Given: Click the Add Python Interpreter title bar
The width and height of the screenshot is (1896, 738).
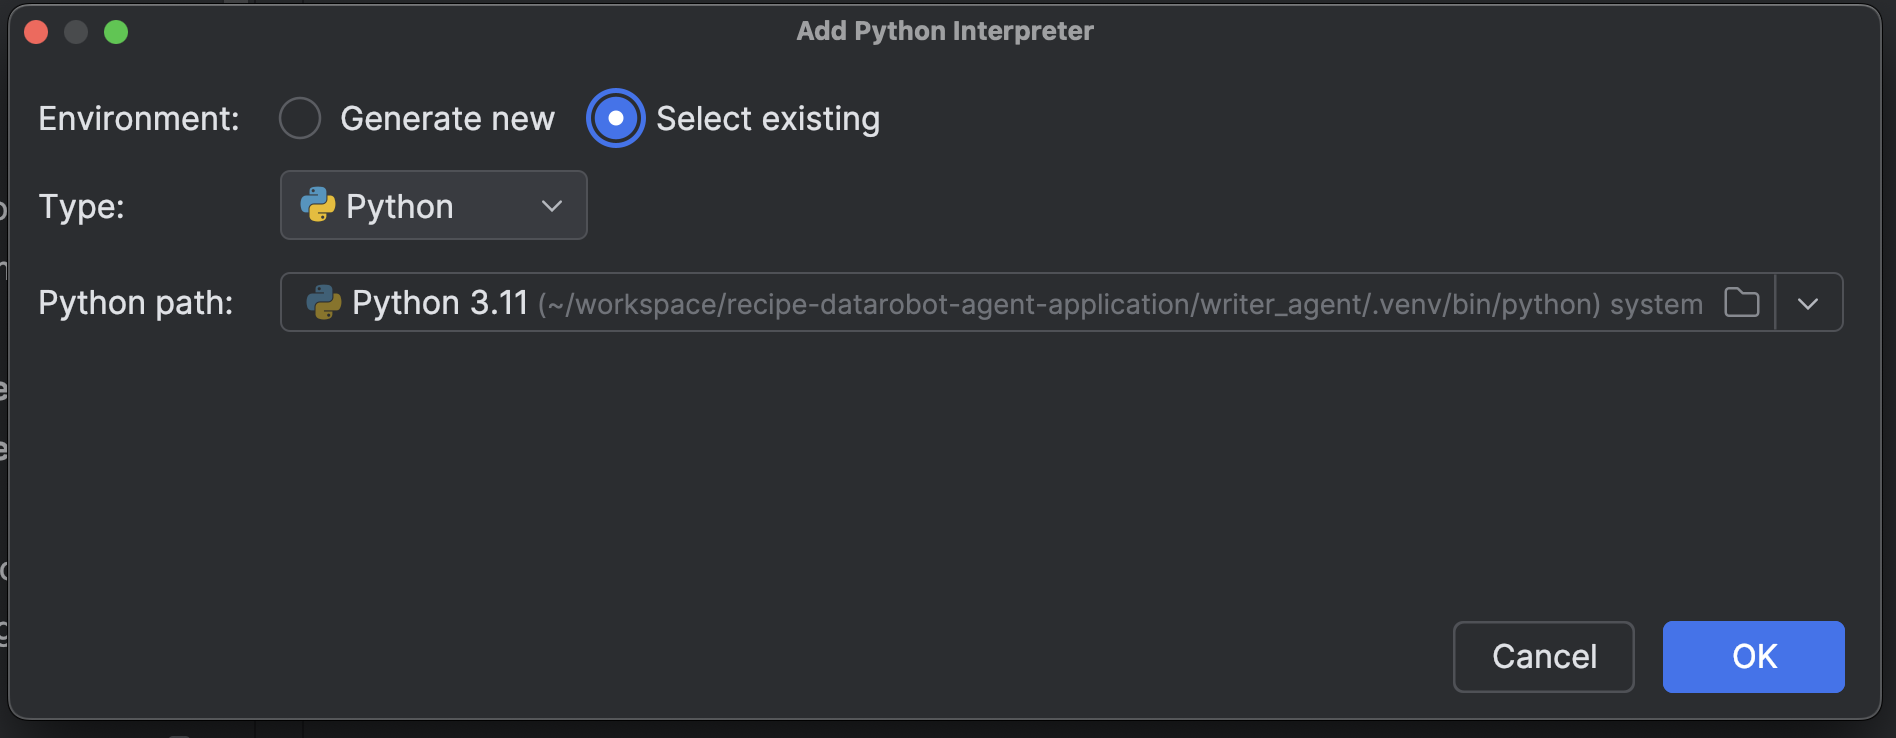Looking at the screenshot, I should coord(944,31).
